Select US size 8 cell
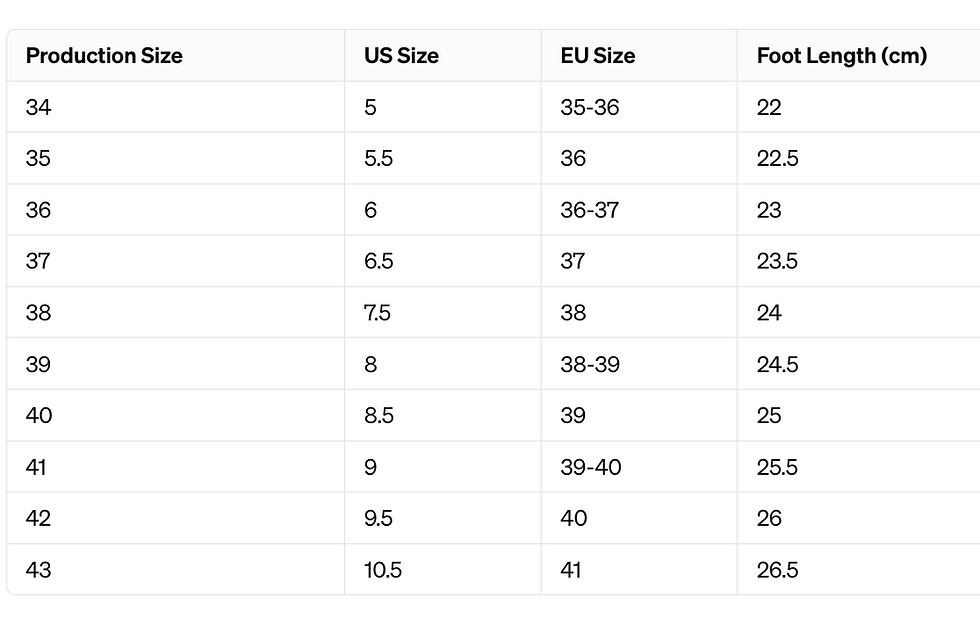 coord(442,364)
